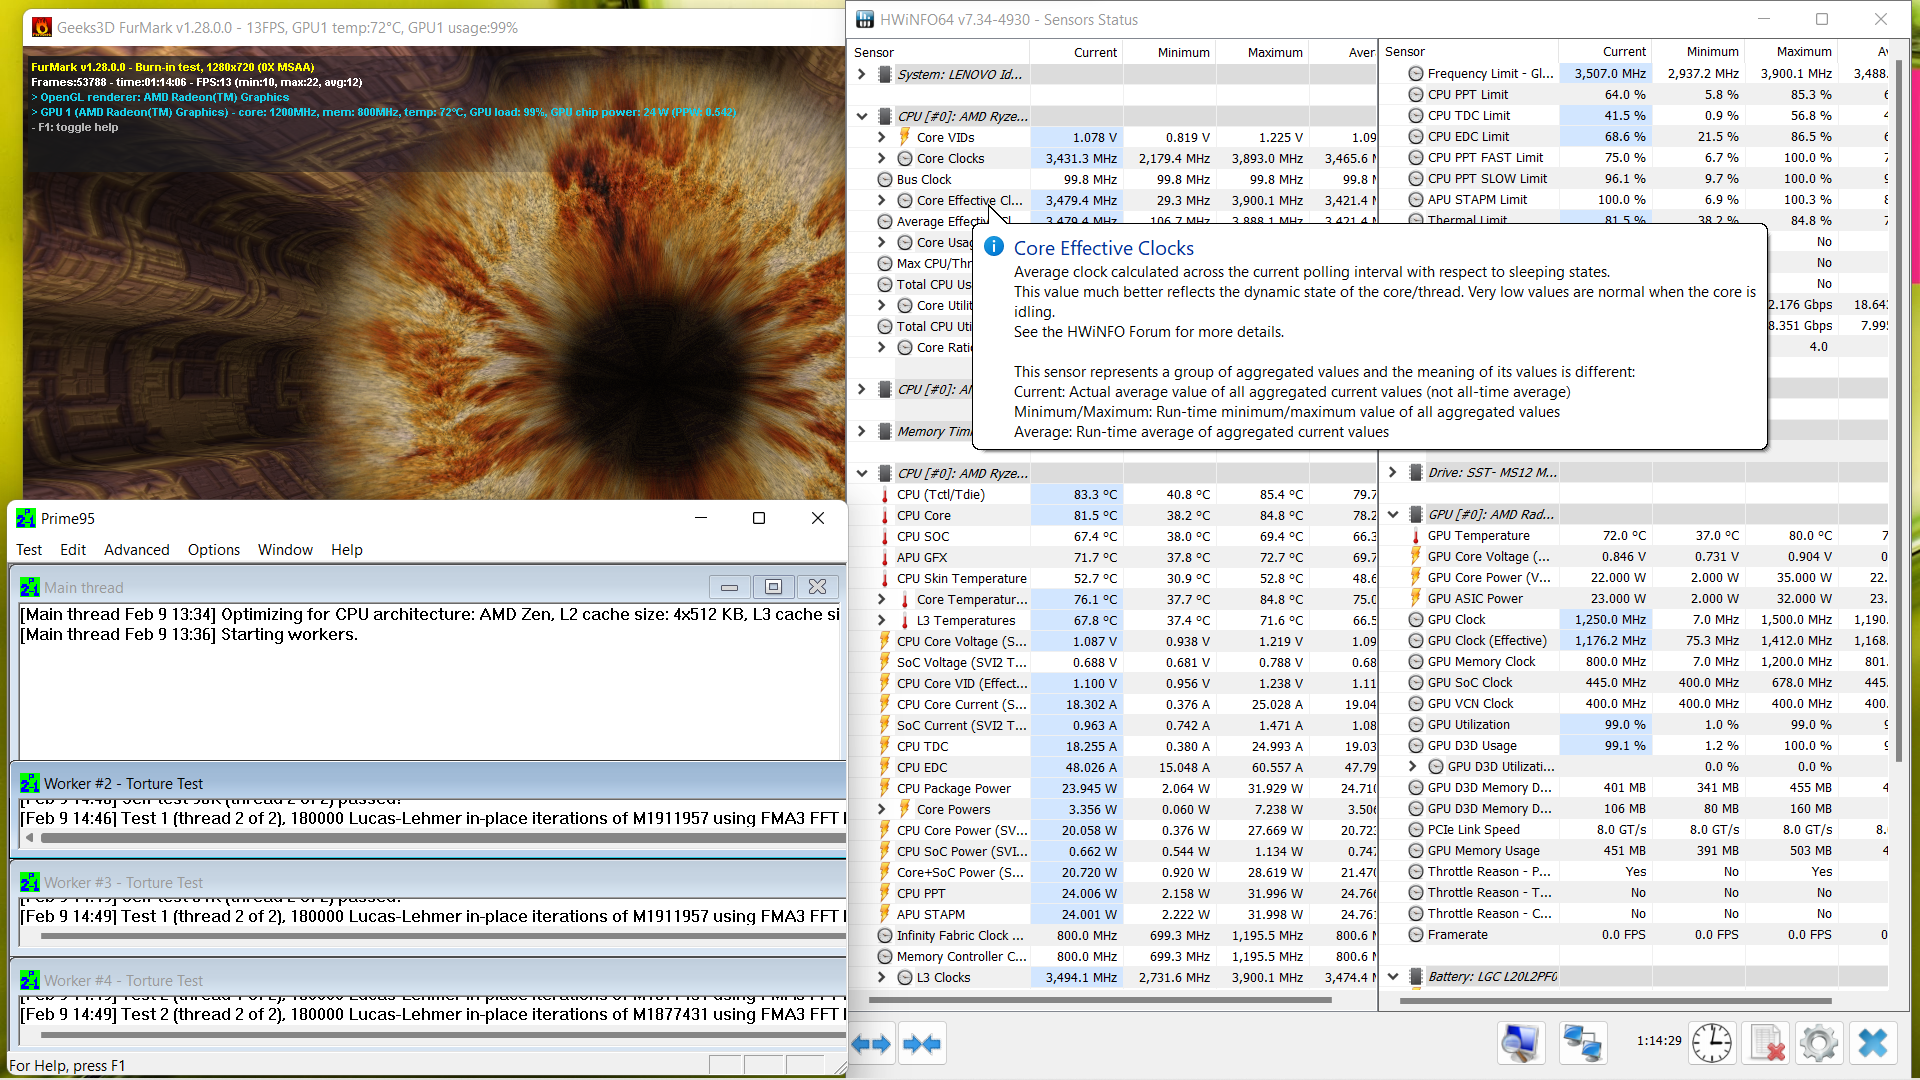The width and height of the screenshot is (1920, 1080).
Task: Click the Maximum column header in right sensor pane
Action: point(1790,51)
